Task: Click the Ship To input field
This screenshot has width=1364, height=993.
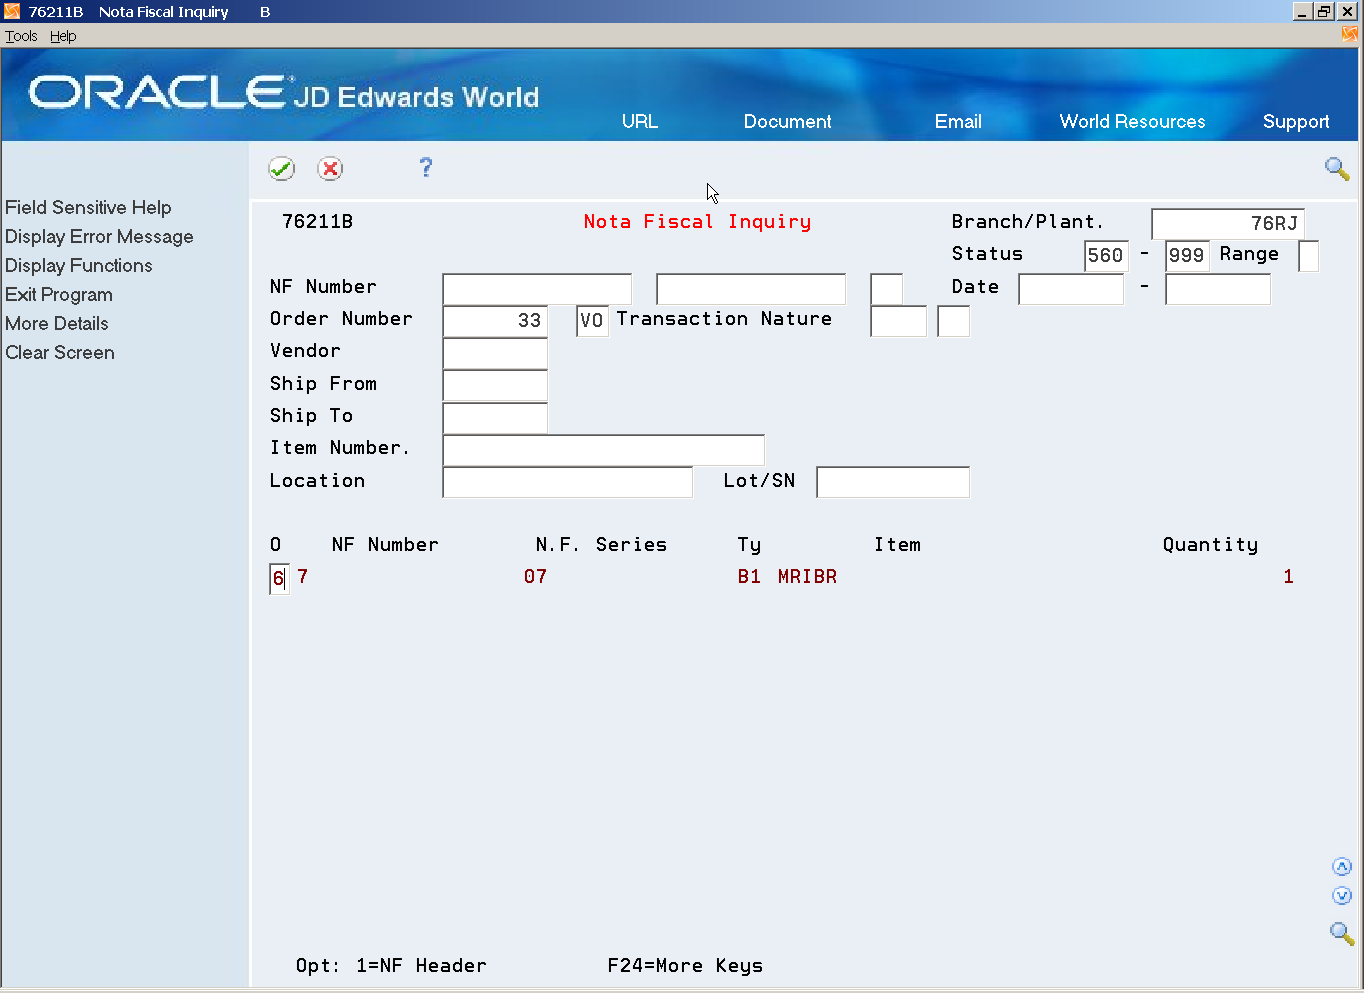Action: pos(495,418)
